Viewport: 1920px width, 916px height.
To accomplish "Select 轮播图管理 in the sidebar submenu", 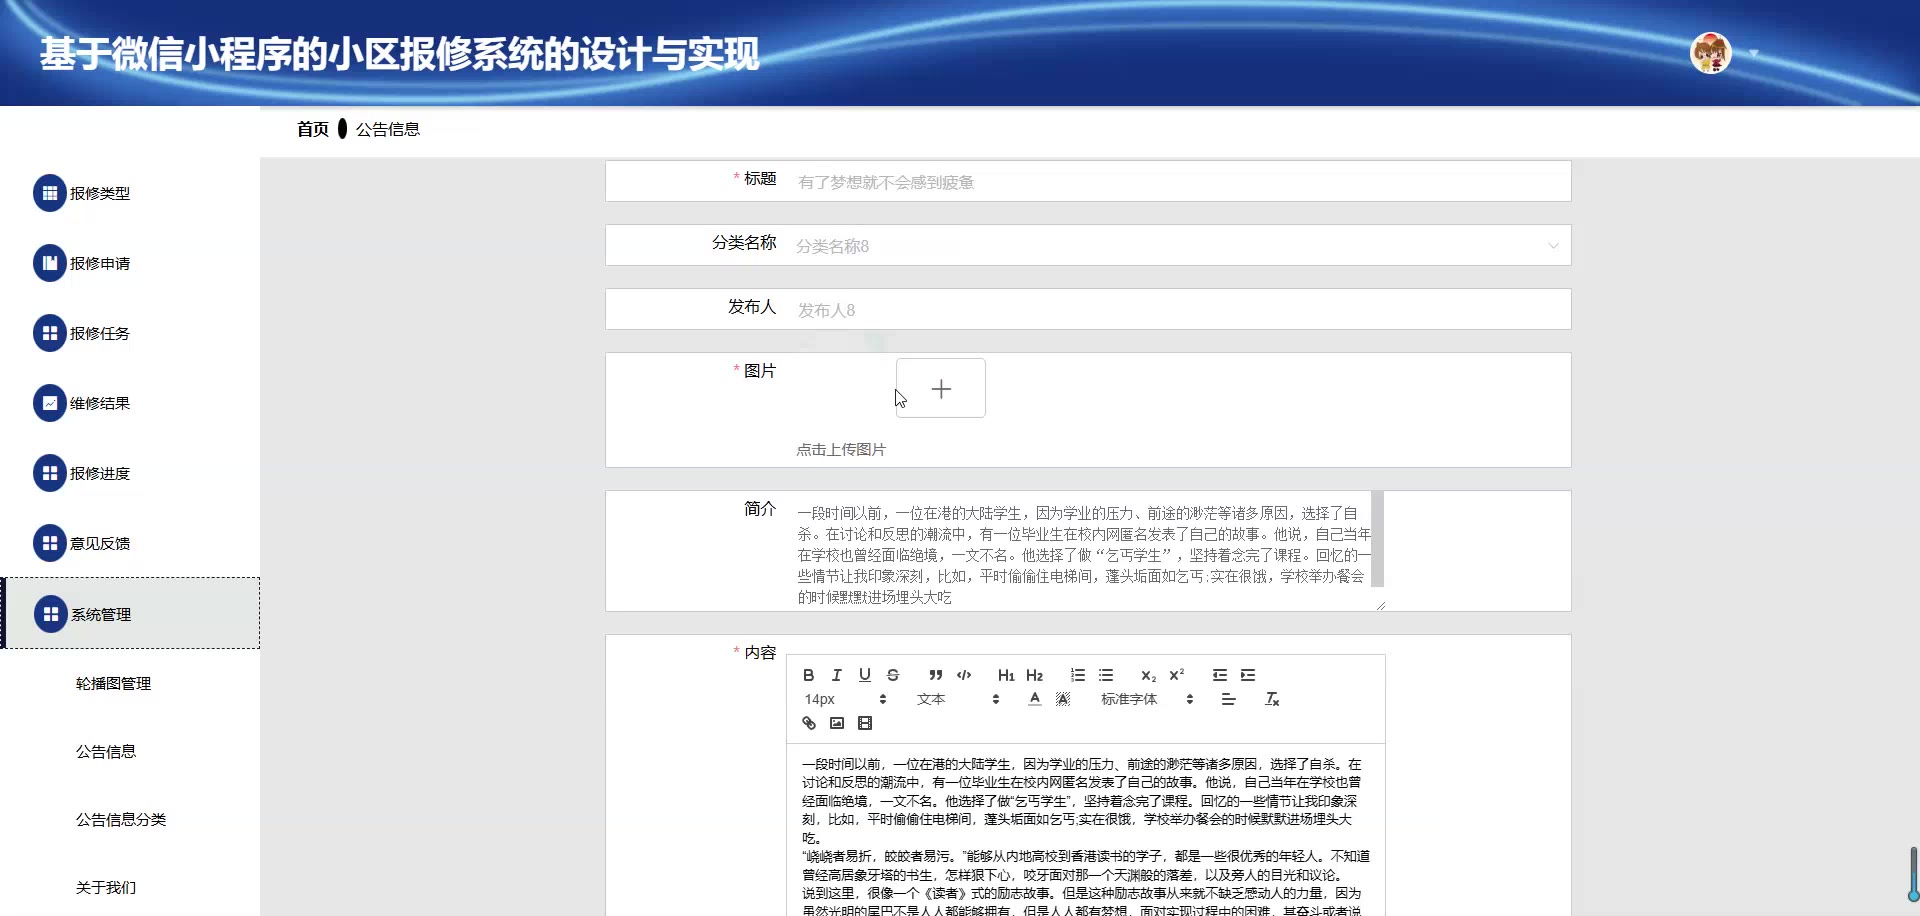I will click(113, 684).
